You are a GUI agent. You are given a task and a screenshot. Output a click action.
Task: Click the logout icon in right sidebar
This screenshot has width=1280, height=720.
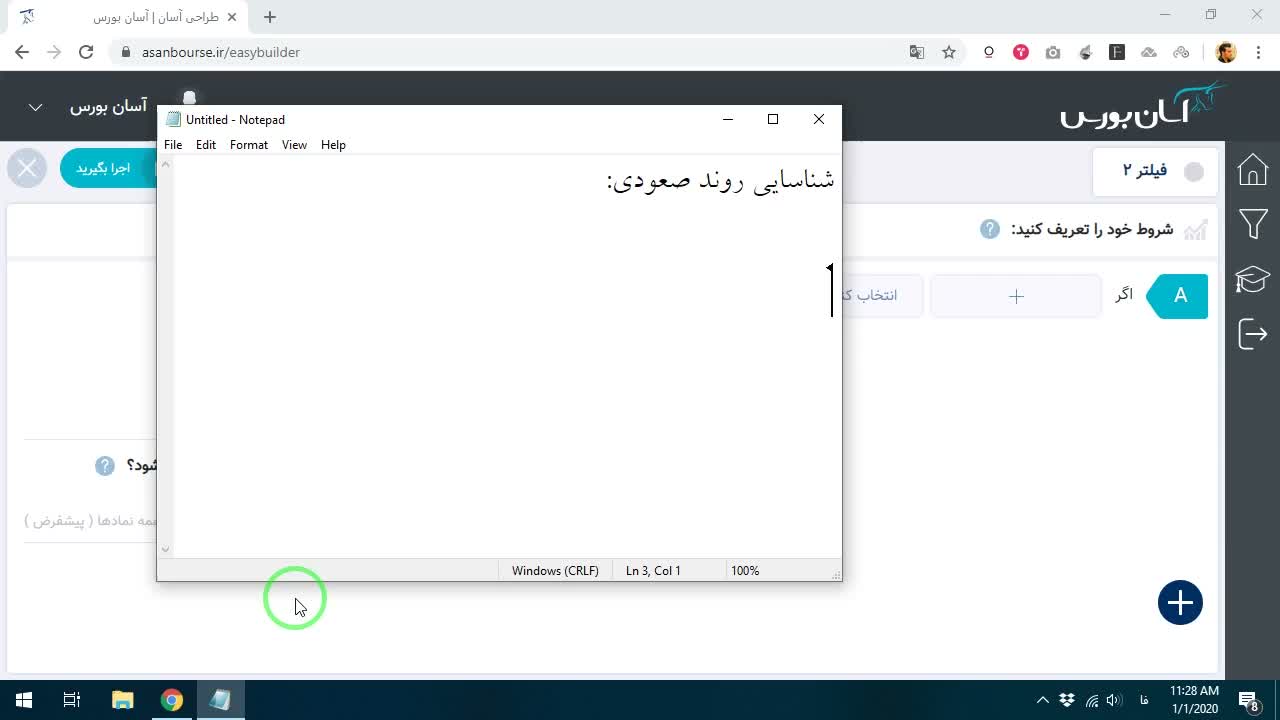coord(1252,334)
